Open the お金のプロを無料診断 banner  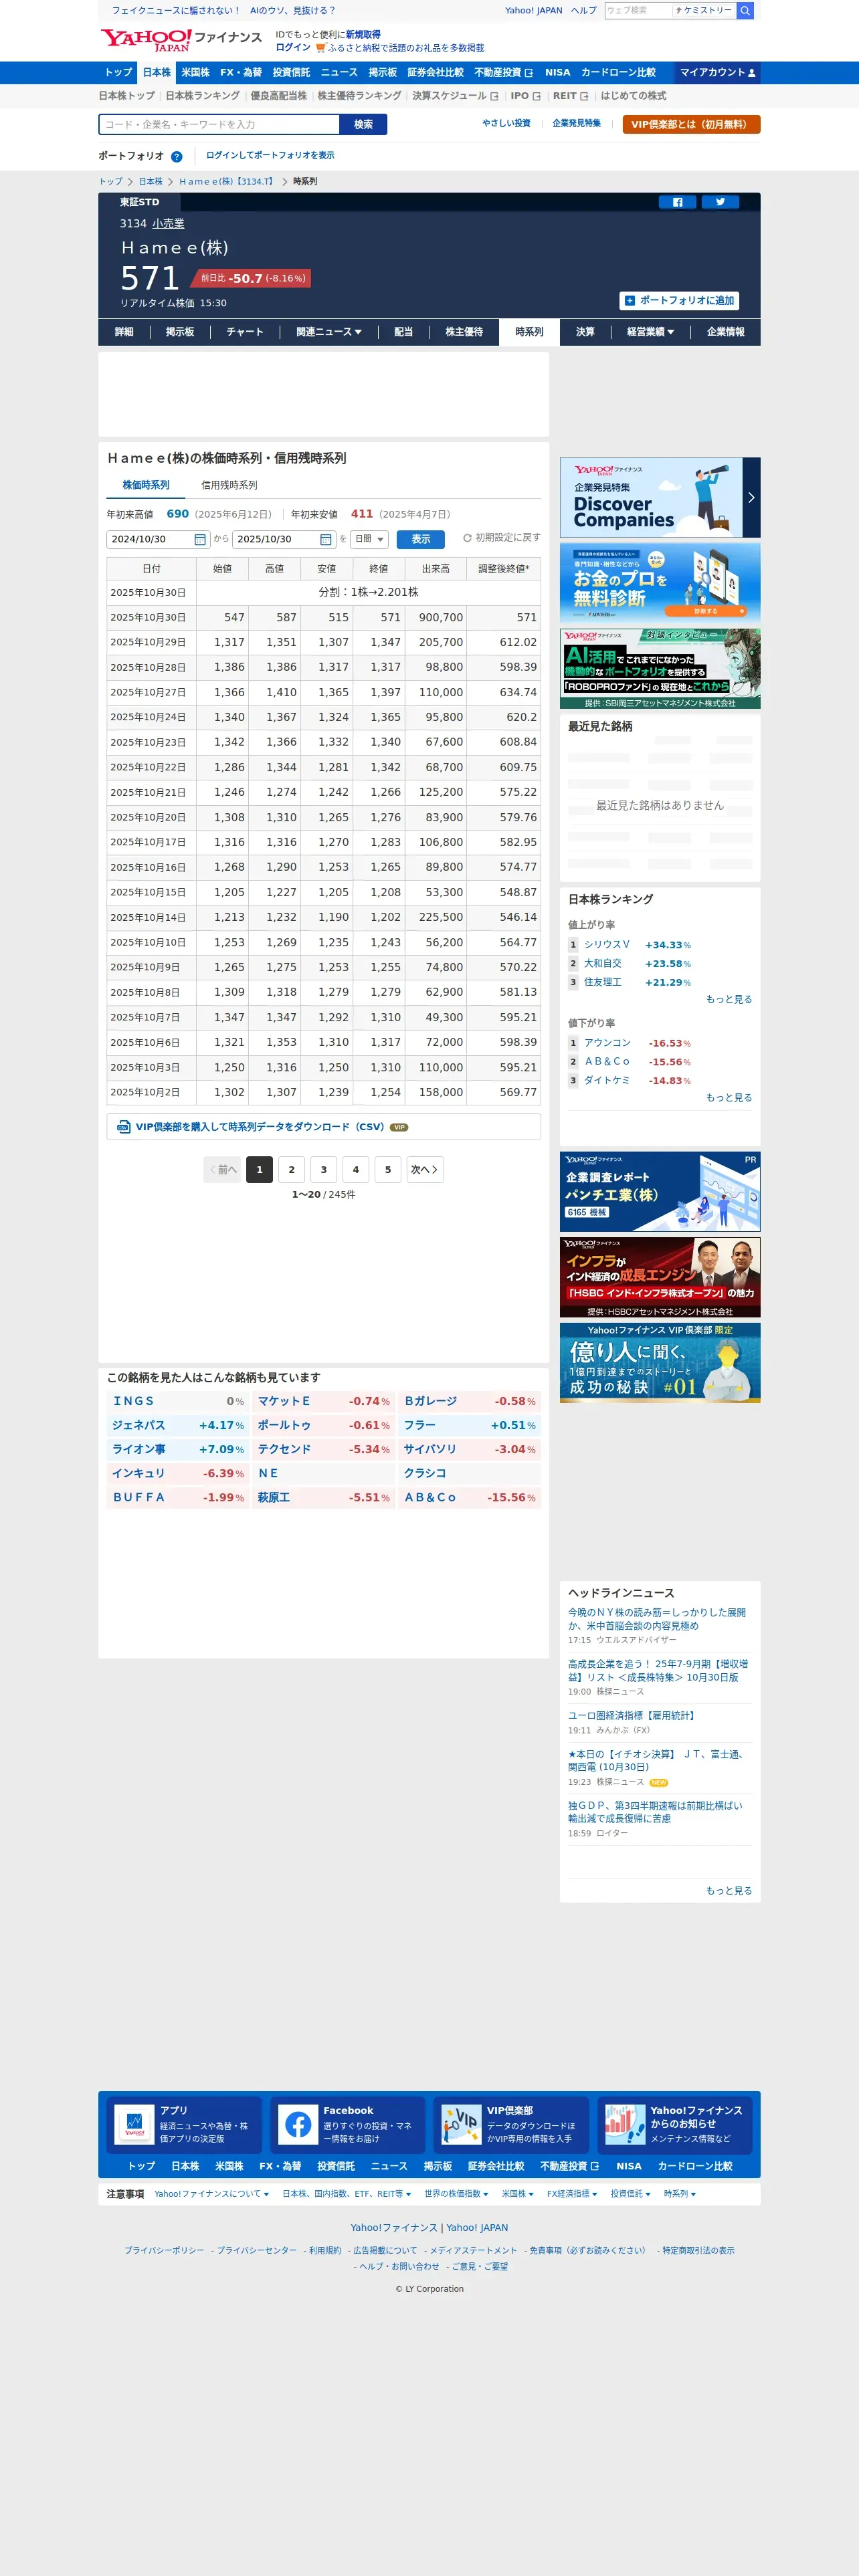(x=660, y=583)
